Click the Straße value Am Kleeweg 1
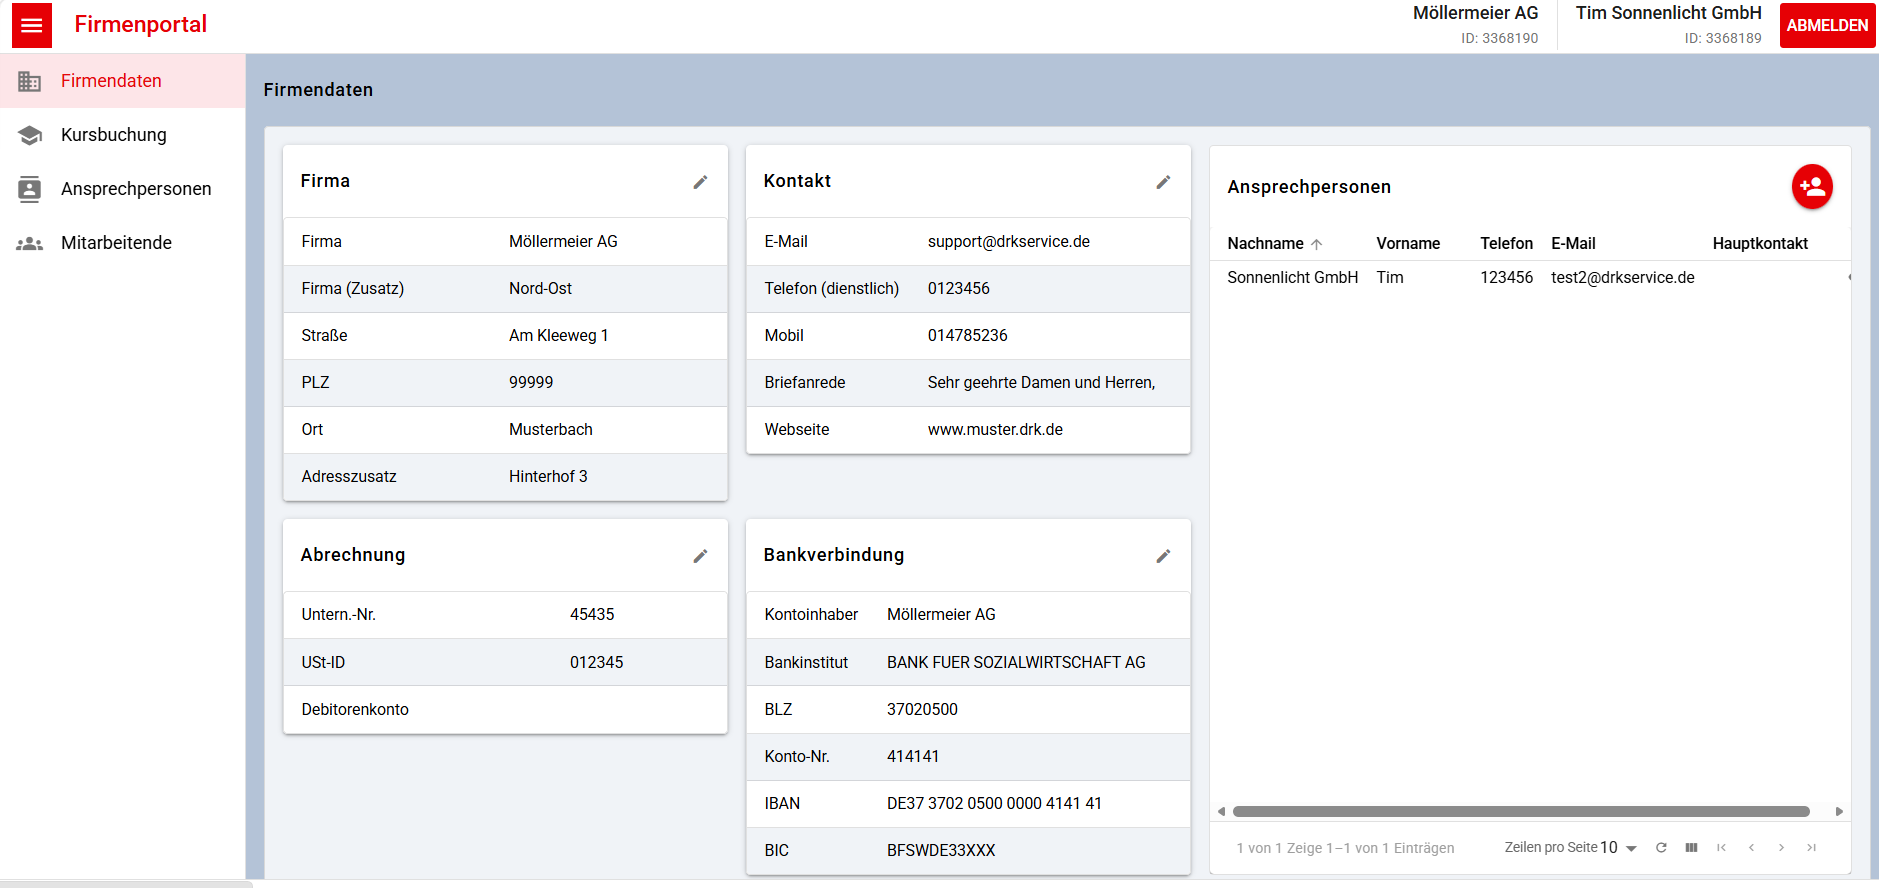This screenshot has width=1879, height=888. click(558, 336)
